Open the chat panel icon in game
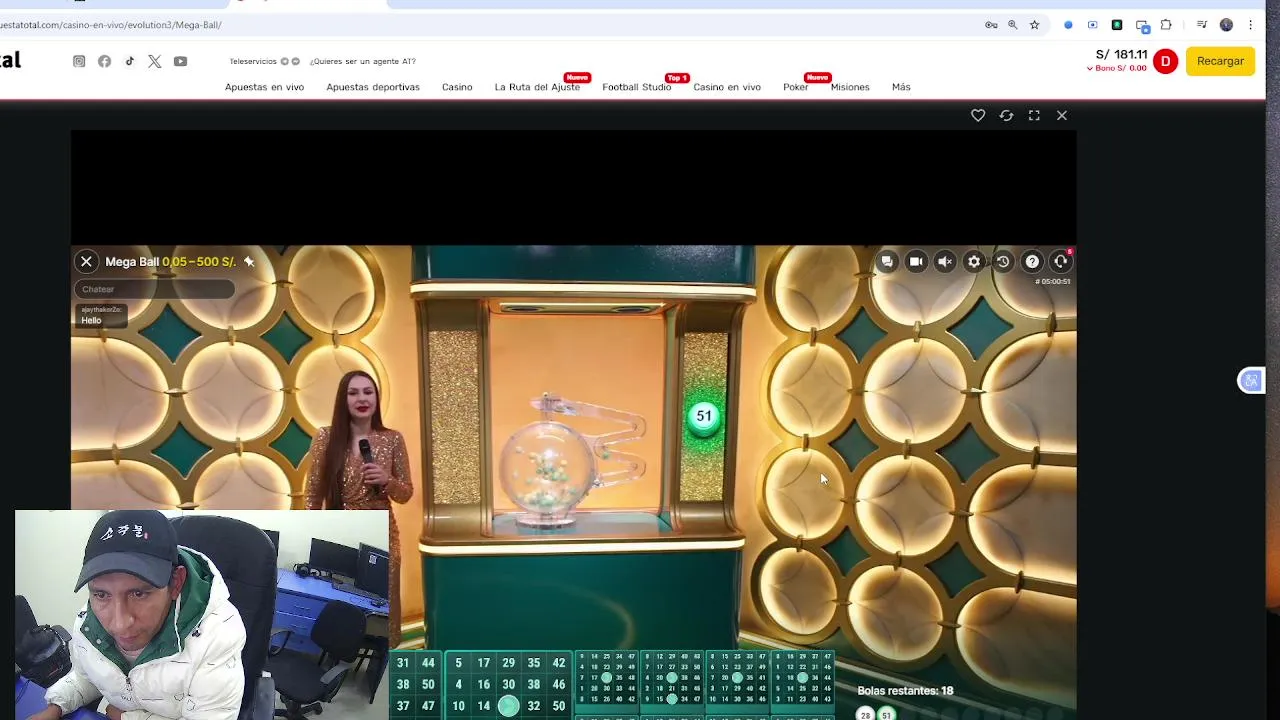 [x=887, y=262]
